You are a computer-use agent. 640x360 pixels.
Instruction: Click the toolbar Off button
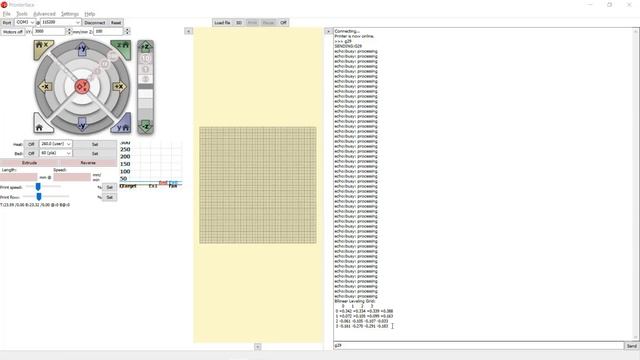coord(283,22)
